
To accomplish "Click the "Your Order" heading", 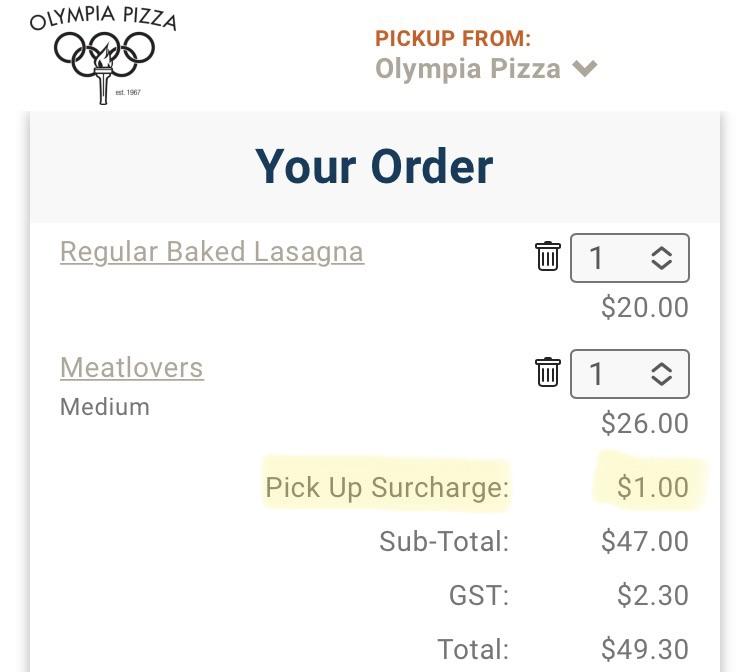I will pos(374,166).
